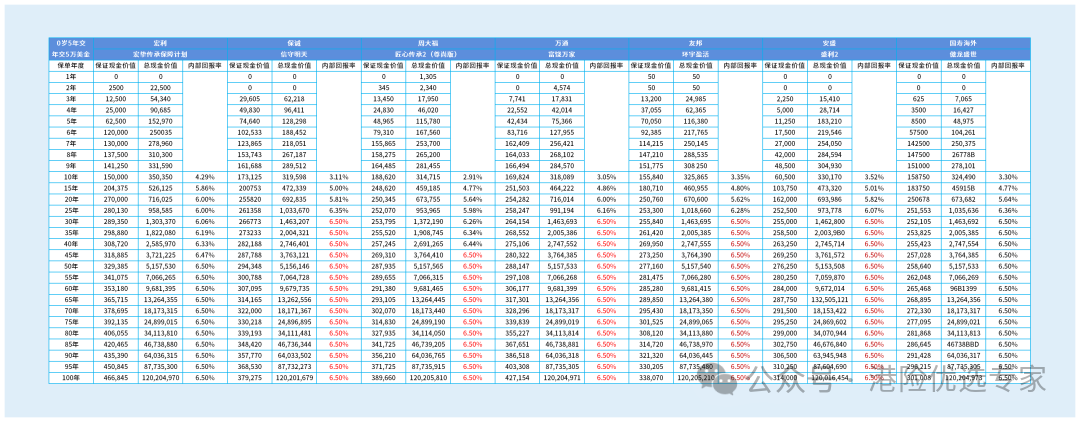Click the 50年 row label
The height and width of the screenshot is (422, 1080).
click(72, 266)
